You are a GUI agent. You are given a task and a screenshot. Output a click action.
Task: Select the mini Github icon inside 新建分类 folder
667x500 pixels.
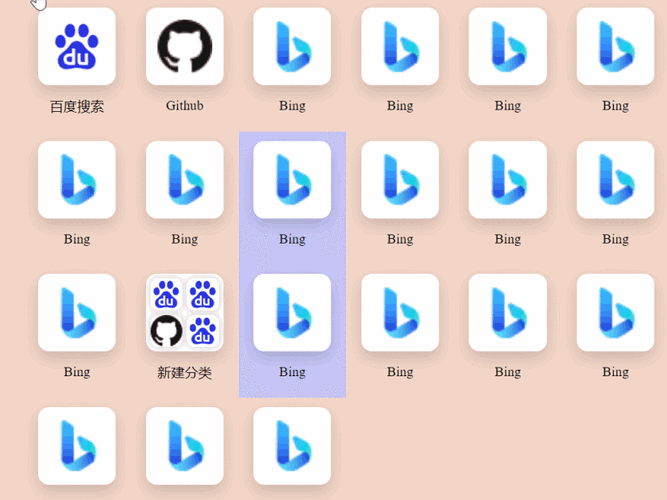pyautogui.click(x=166, y=331)
